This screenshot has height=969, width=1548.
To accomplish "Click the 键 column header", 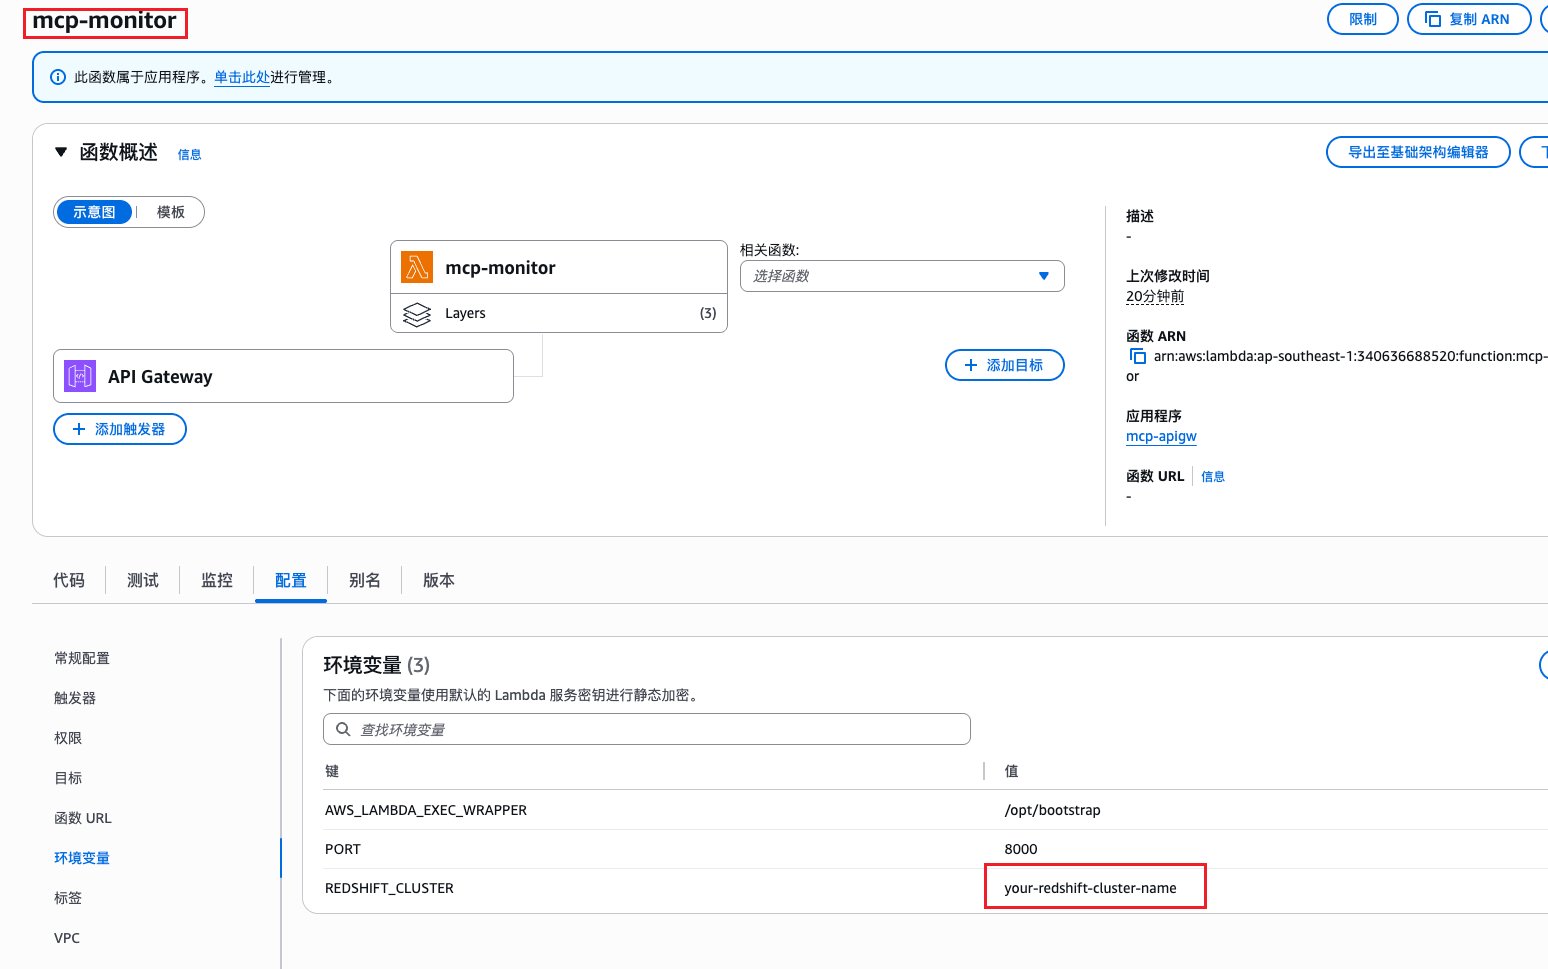I will pos(332,771).
